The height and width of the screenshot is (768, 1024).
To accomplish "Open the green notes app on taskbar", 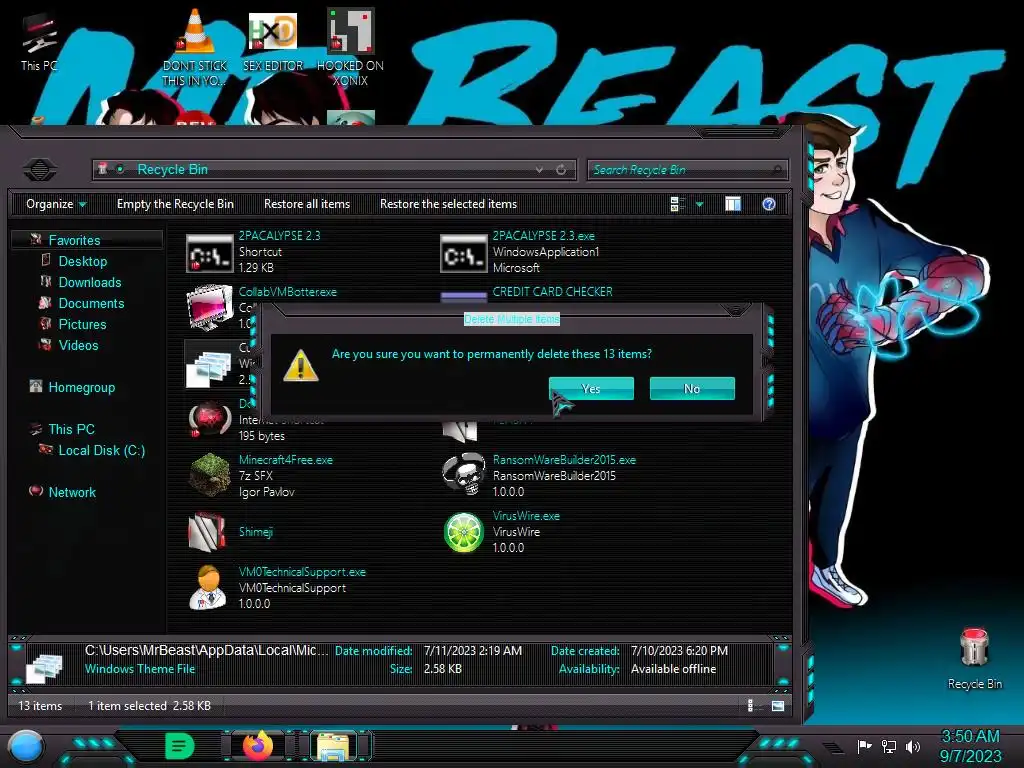I will pos(180,746).
